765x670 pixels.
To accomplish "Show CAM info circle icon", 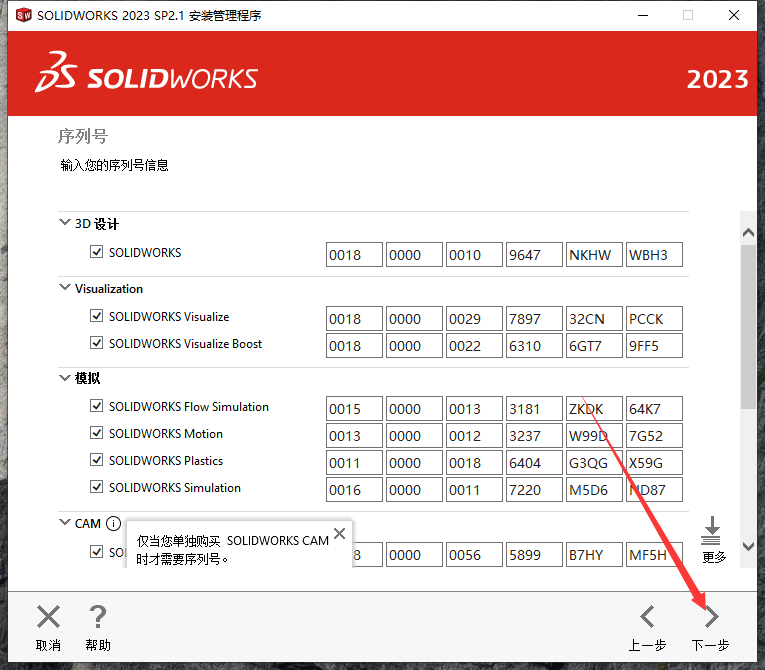I will point(113,524).
